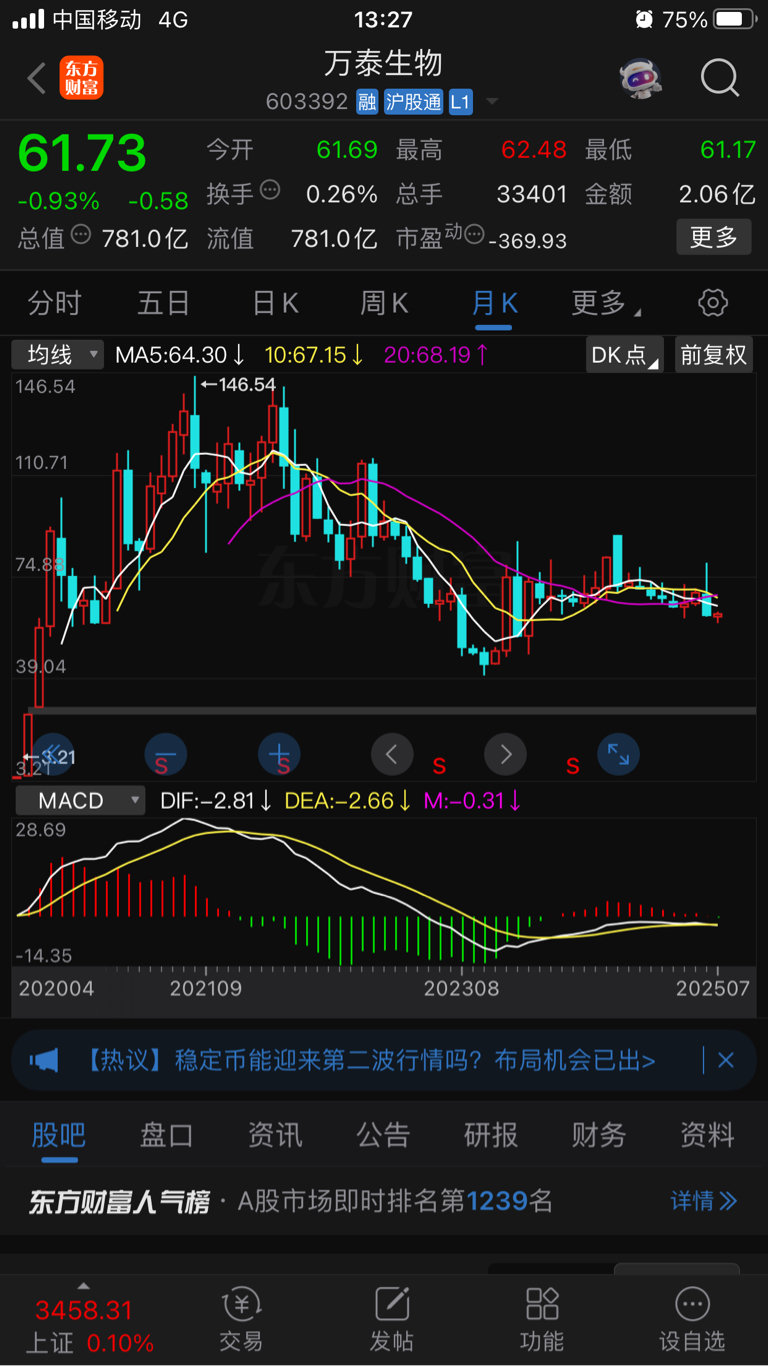Tap the 146.54 peak marker label
Screen dimensions: 768x1366
tap(238, 384)
